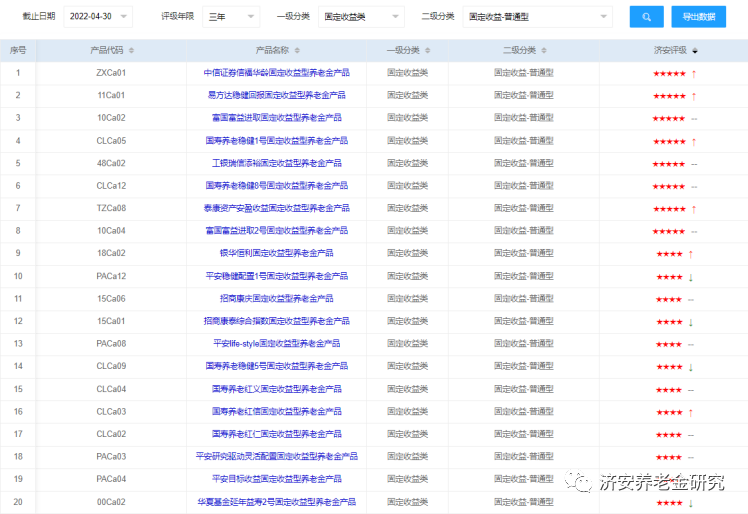Click product code ZXCa01 cell
The width and height of the screenshot is (748, 514).
111,73
